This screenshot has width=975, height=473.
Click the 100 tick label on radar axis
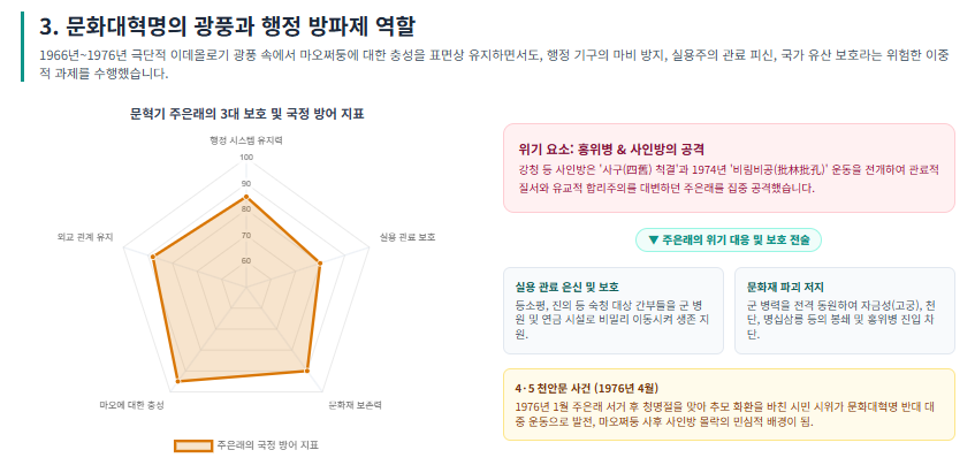point(246,158)
